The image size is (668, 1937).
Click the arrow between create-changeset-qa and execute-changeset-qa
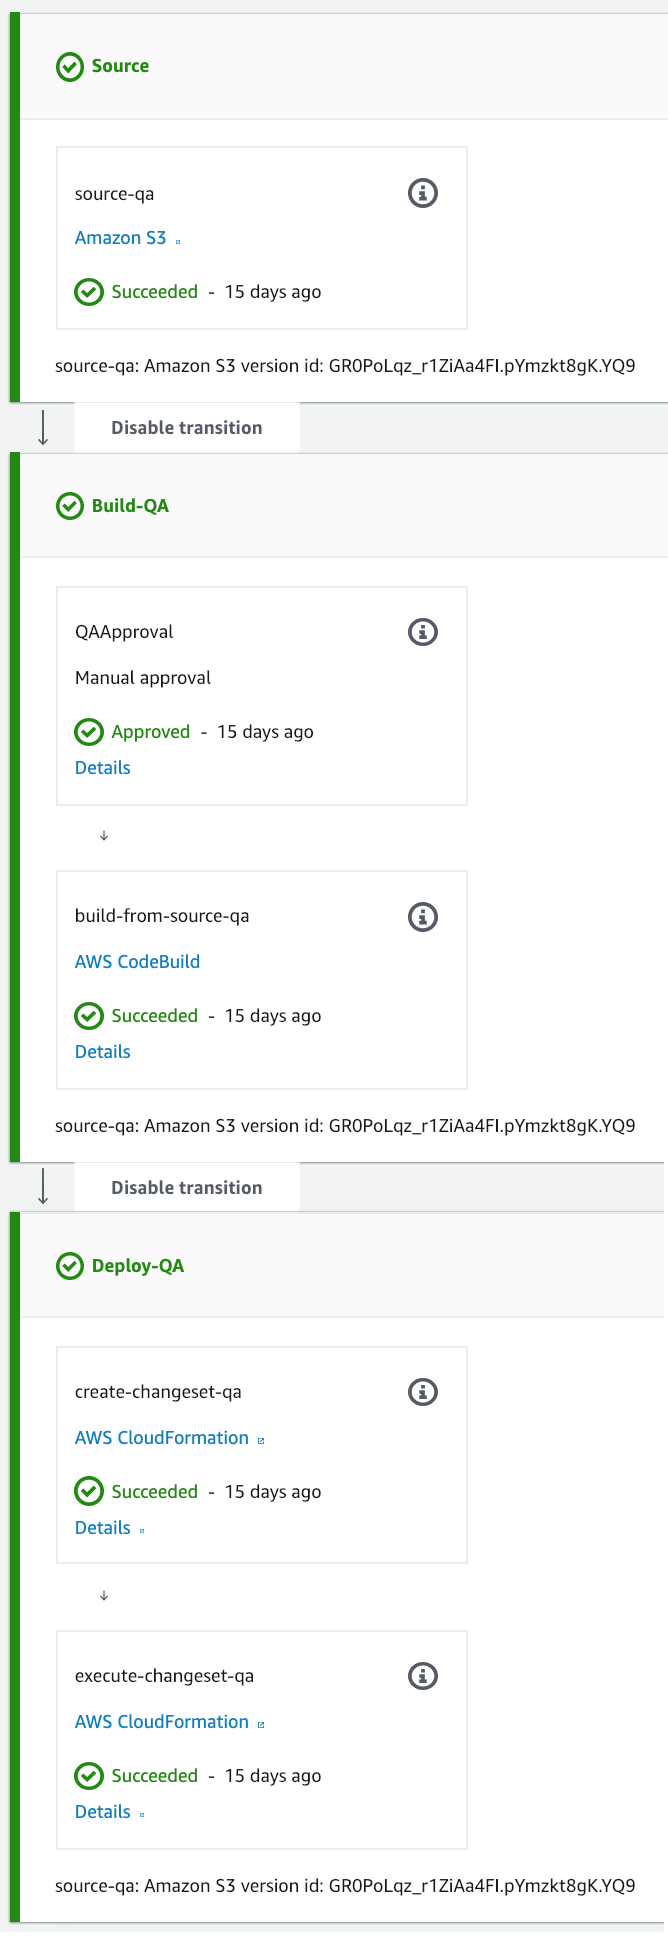pos(103,1596)
